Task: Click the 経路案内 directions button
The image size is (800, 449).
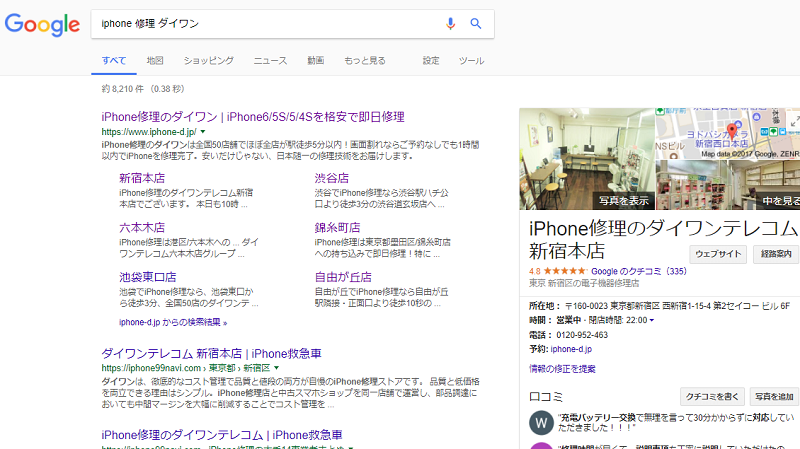Action: pos(777,254)
